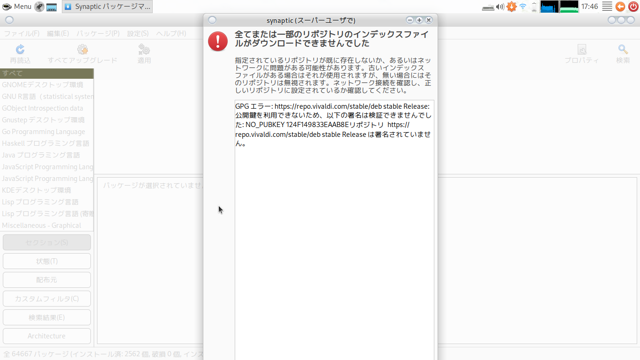Viewport: 640px width, 360px height.
Task: Click the show desktop panel icon
Action: pos(51,7)
